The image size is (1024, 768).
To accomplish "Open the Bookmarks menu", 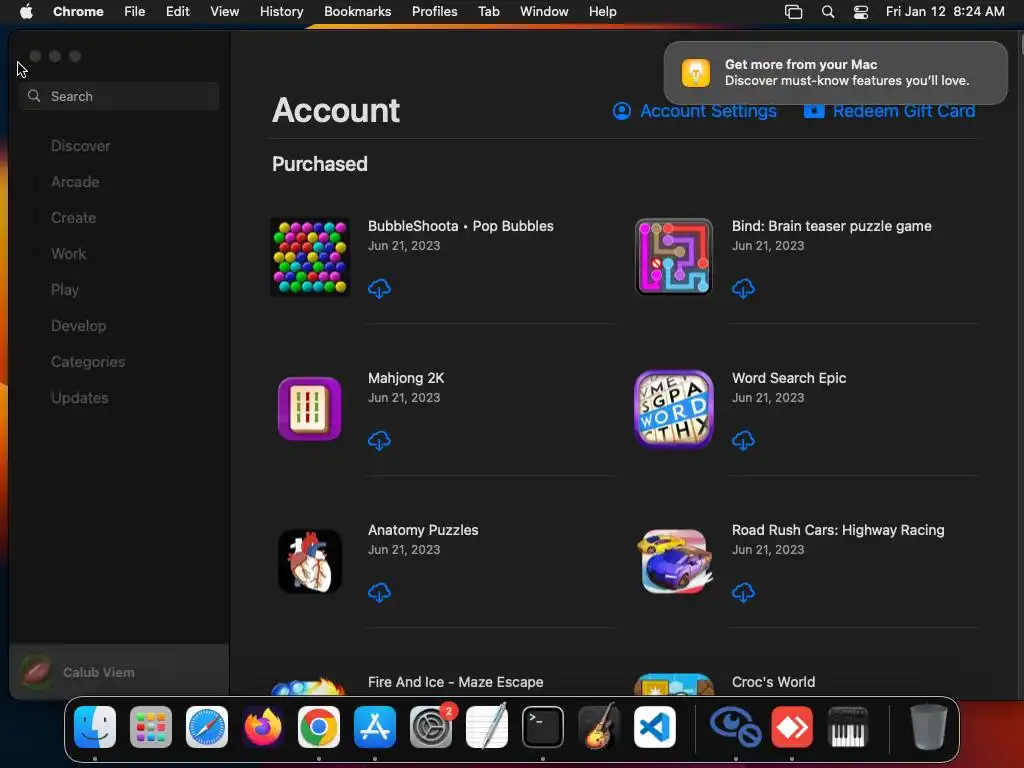I will (x=357, y=11).
